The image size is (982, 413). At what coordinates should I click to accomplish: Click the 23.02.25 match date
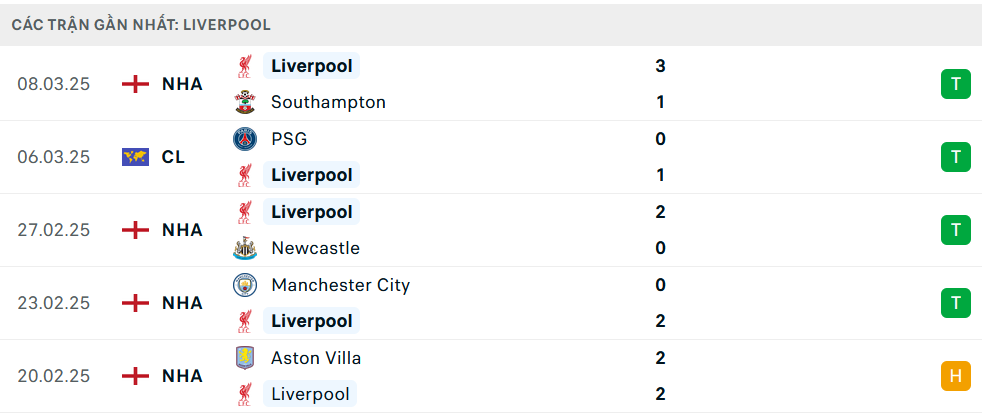tap(54, 303)
